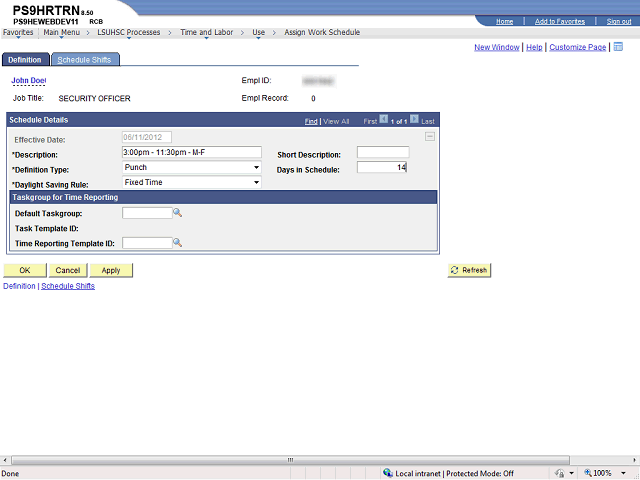The height and width of the screenshot is (480, 640).
Task: Open the zoom level 100% dropdown arrow
Action: click(x=623, y=473)
